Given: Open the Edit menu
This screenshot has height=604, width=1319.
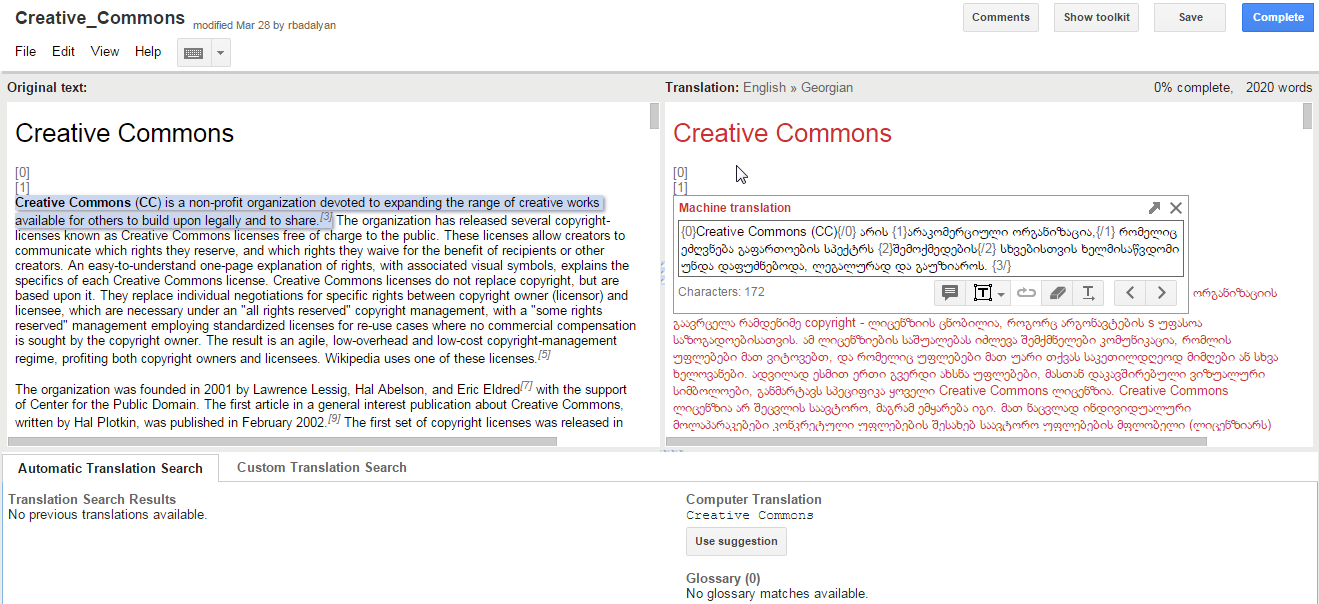Looking at the screenshot, I should pyautogui.click(x=63, y=52).
